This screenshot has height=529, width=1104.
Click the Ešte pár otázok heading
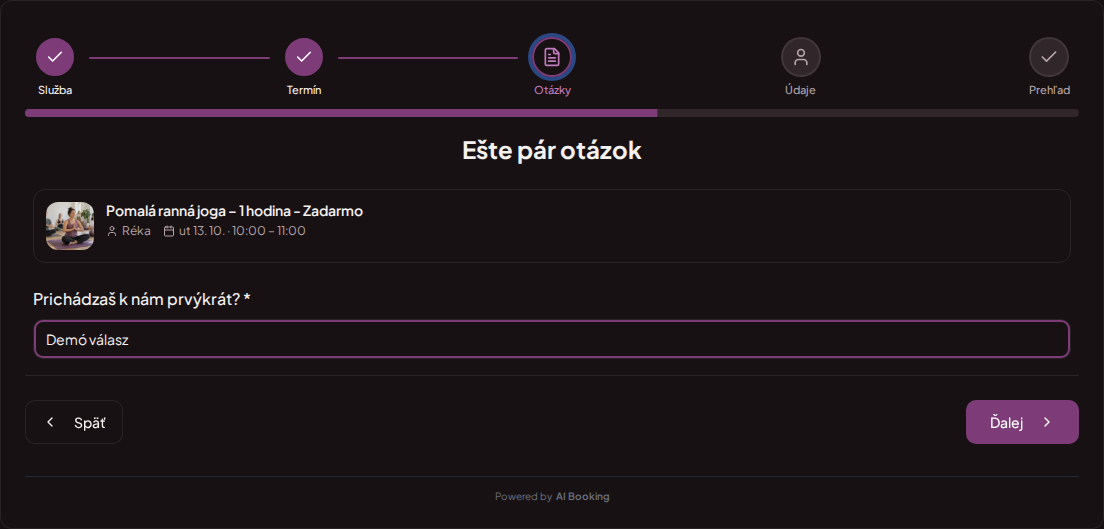click(x=552, y=151)
